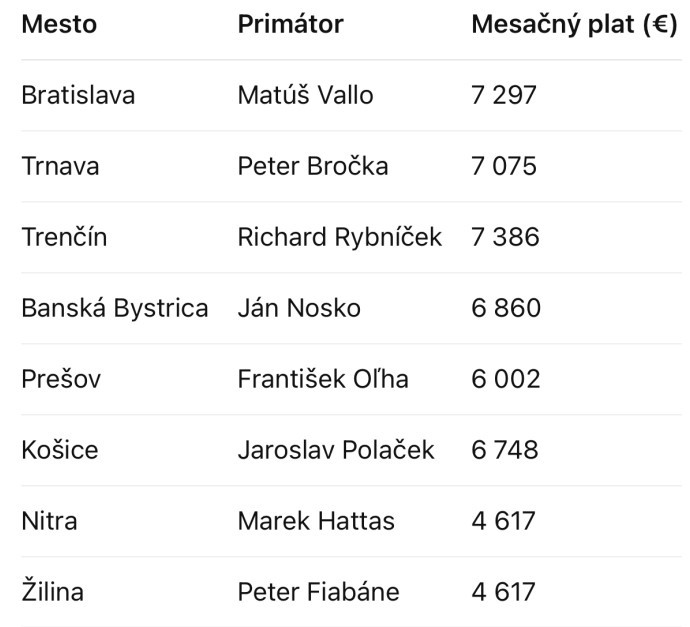Click Peter Fiabáne in Žilina row
690x627 pixels.
319,592
